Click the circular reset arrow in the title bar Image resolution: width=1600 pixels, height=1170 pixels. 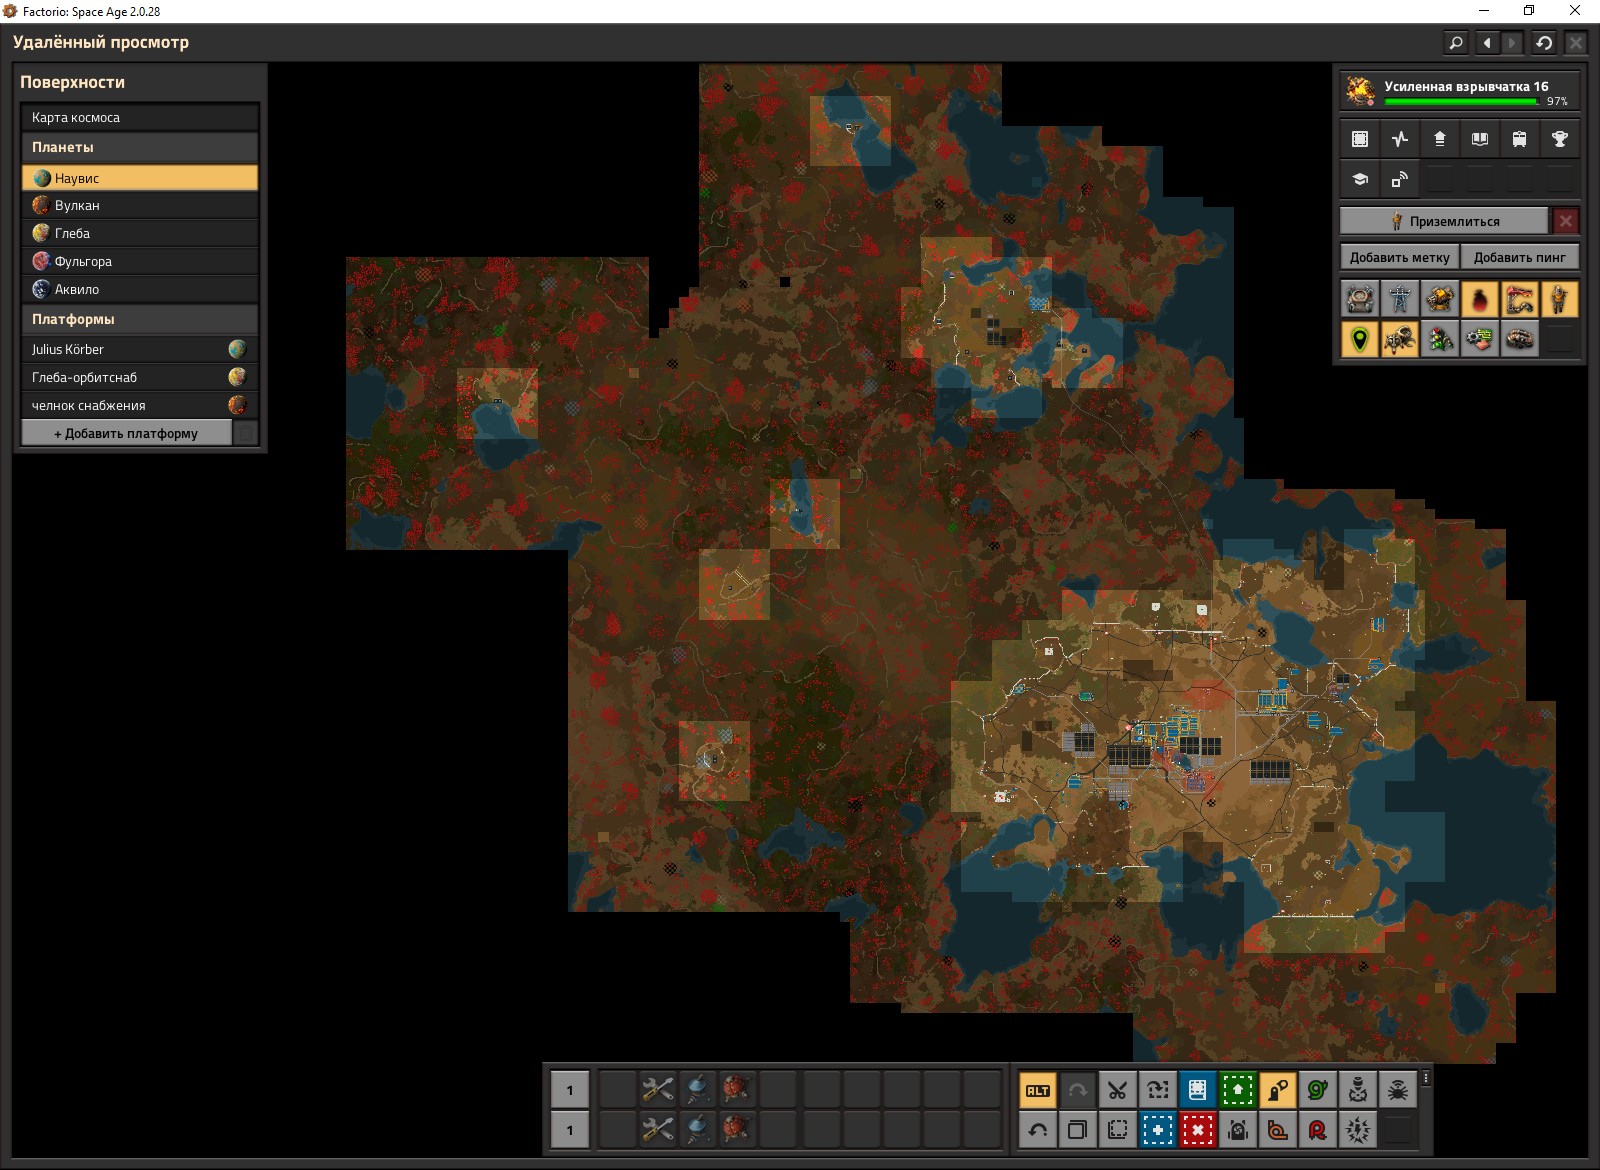coord(1544,43)
